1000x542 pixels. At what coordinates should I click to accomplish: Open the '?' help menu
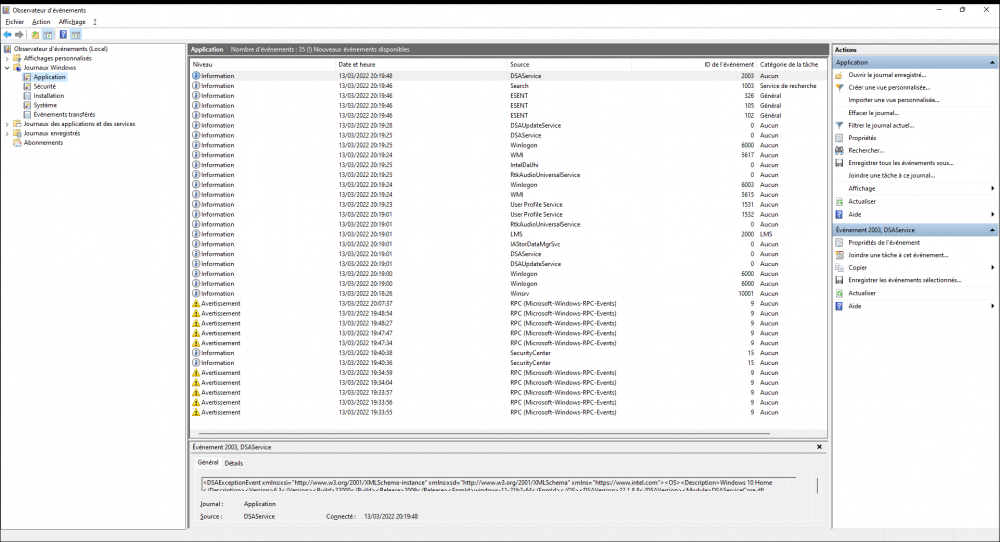[95, 22]
